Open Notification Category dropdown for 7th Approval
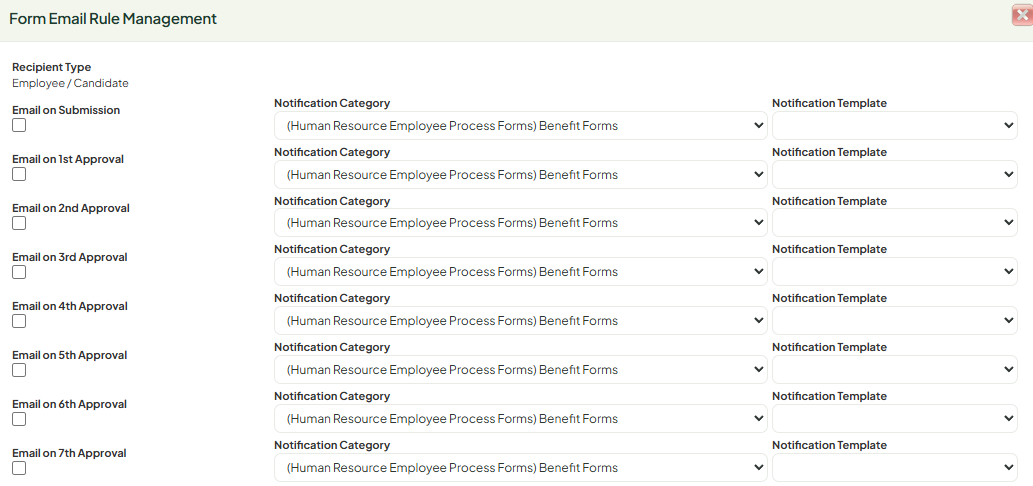This screenshot has height=486, width=1033. point(520,468)
